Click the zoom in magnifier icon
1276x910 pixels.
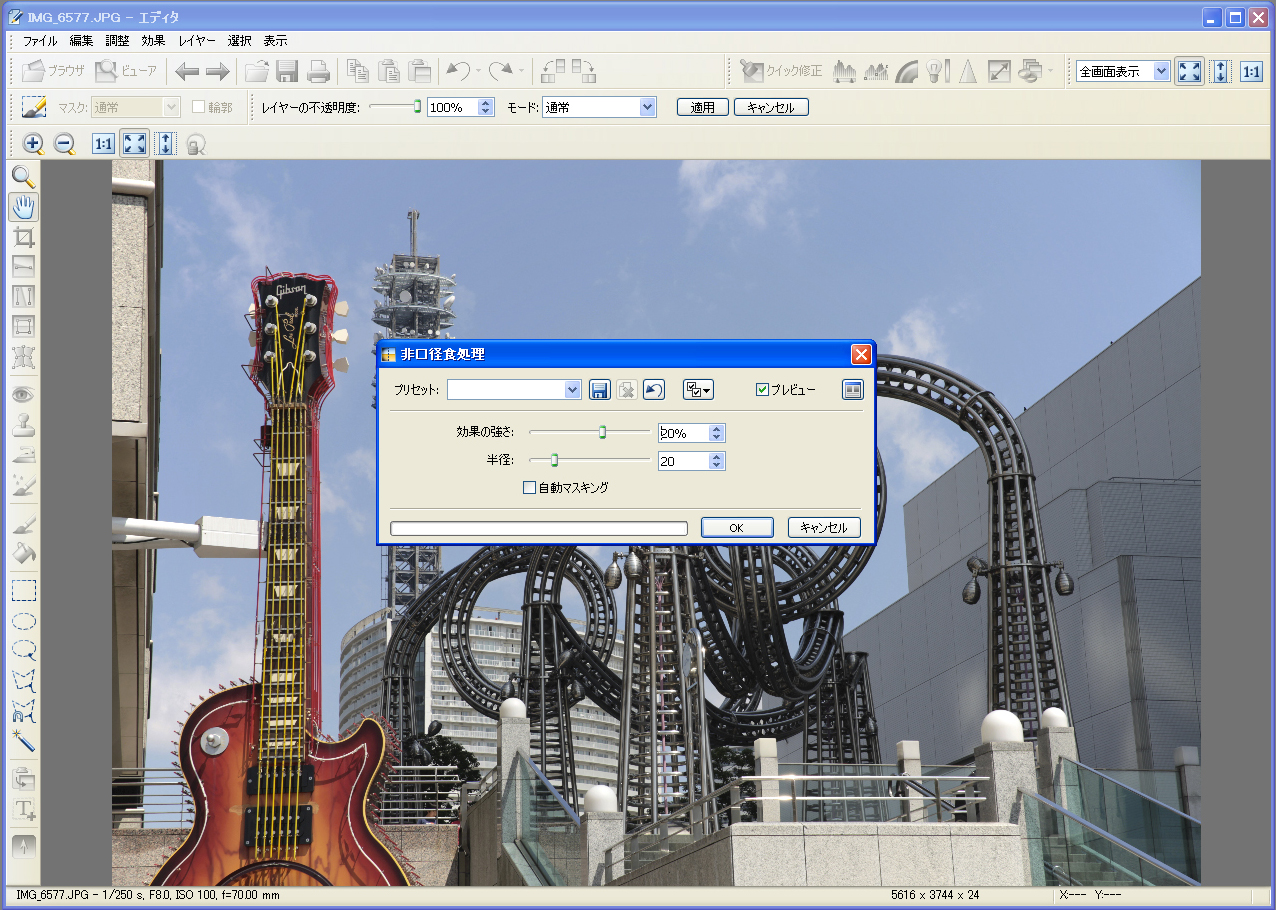tap(33, 144)
